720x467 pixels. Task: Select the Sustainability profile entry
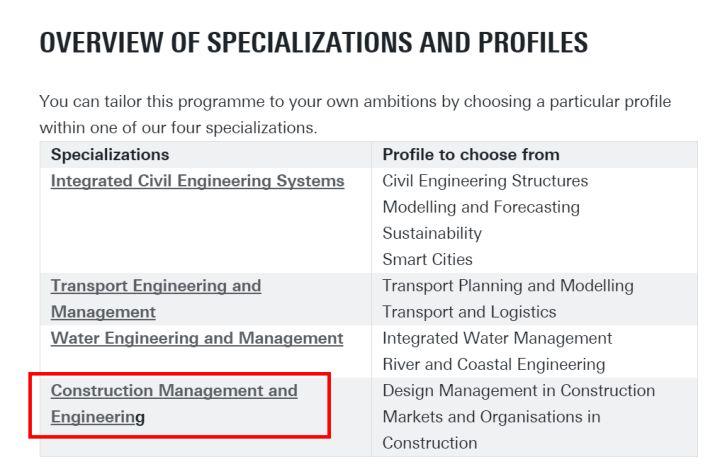point(432,233)
